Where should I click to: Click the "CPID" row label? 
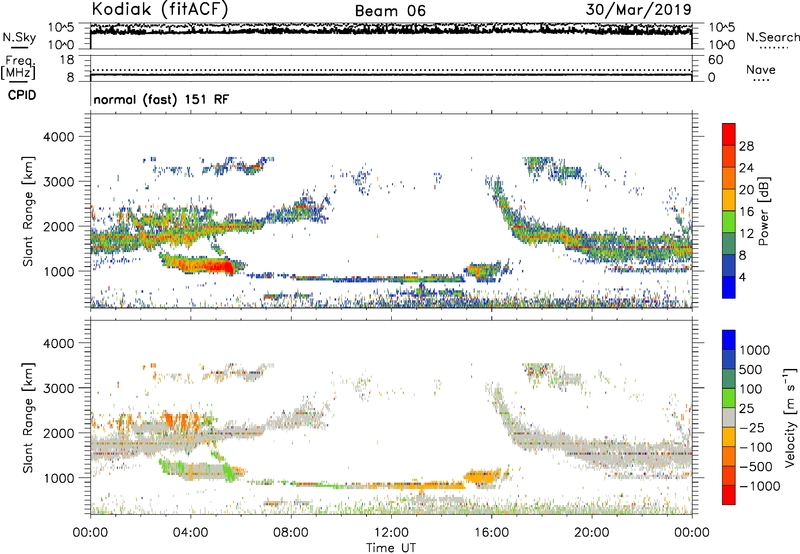(22, 95)
